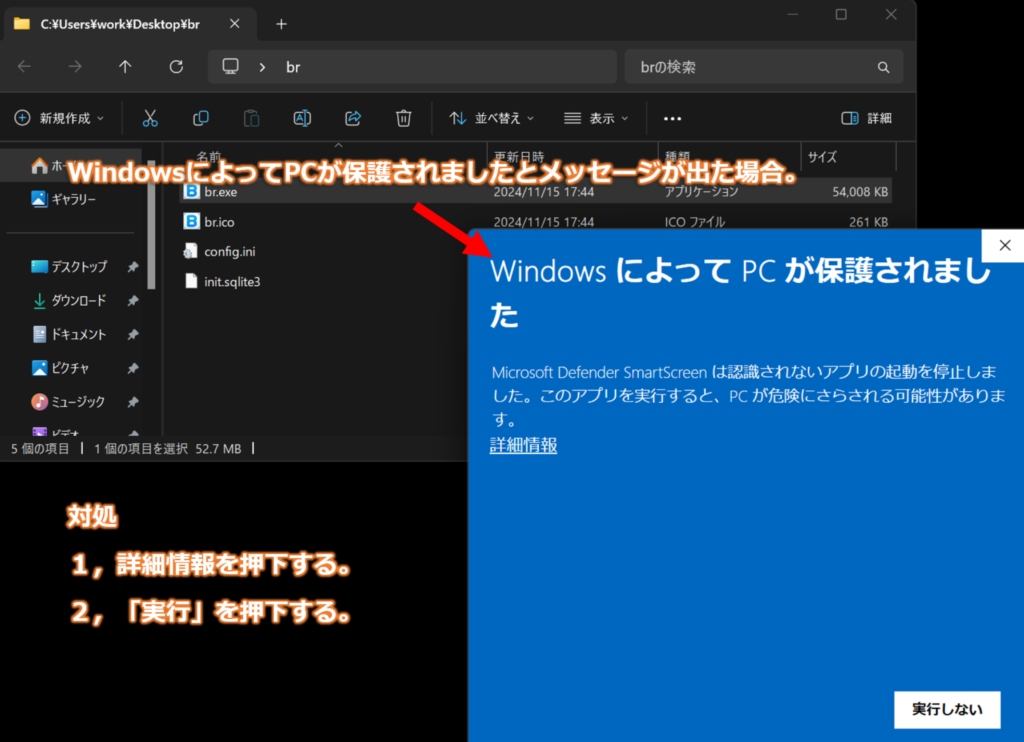The width and height of the screenshot is (1024, 742).
Task: Sort by the サイズ column header
Action: (822, 157)
